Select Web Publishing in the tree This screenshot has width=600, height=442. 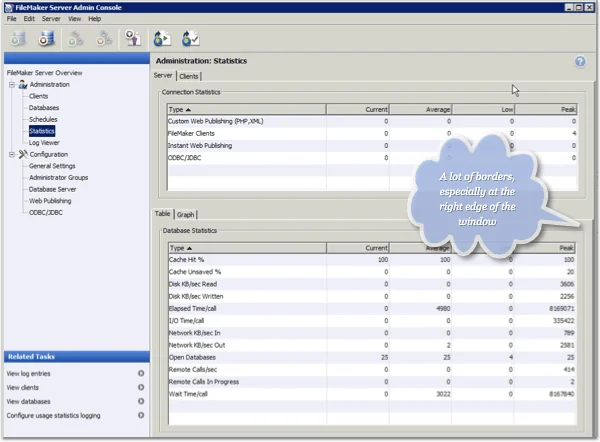coord(50,201)
